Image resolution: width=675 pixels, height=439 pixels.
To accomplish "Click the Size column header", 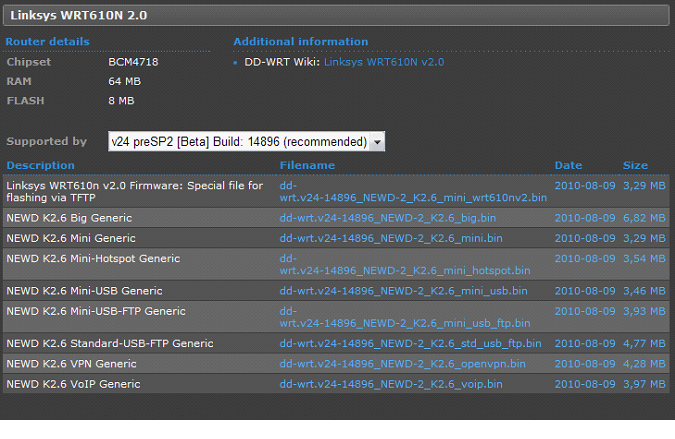I will pyautogui.click(x=635, y=165).
